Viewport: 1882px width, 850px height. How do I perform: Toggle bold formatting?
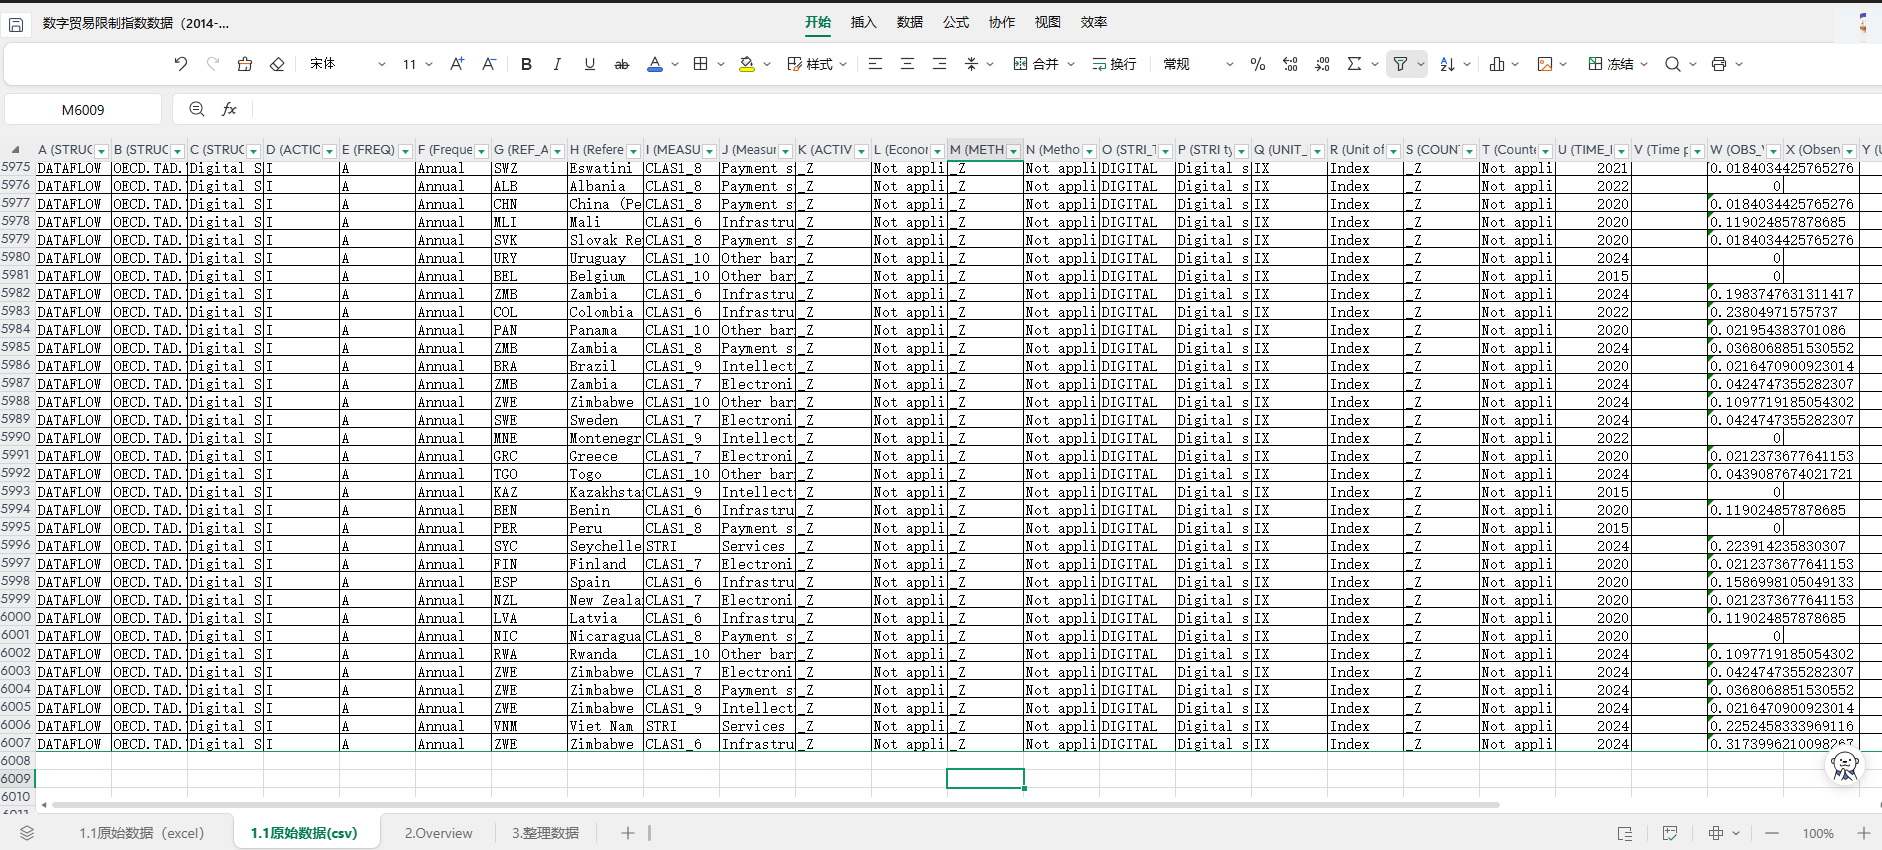click(526, 64)
